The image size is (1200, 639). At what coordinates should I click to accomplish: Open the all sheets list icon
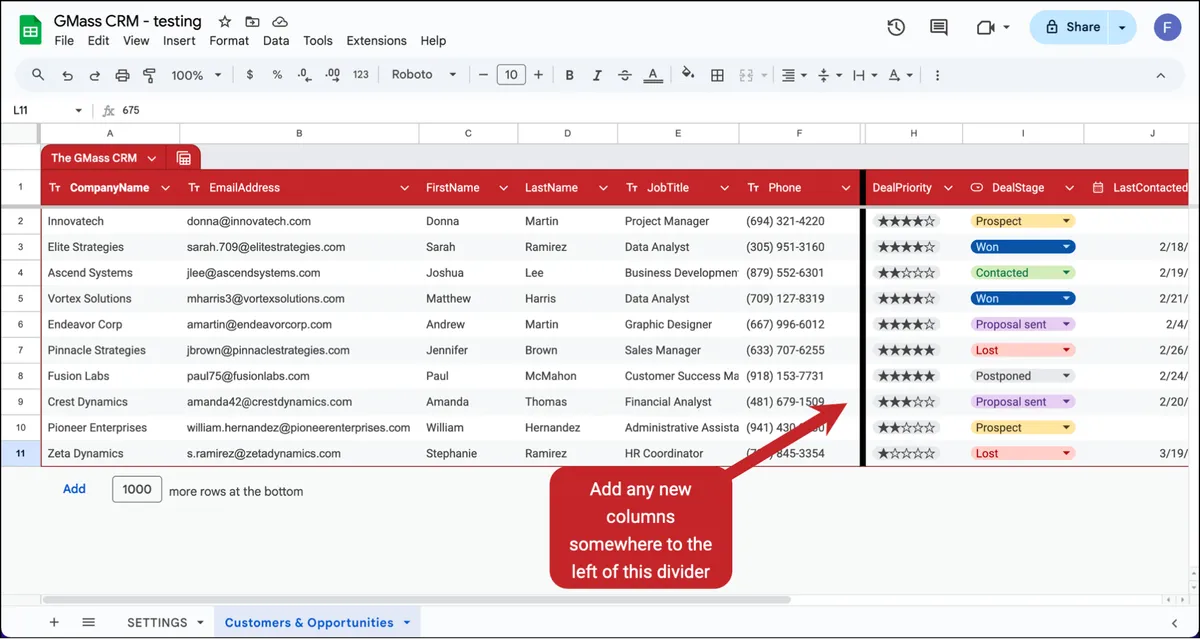(x=88, y=622)
